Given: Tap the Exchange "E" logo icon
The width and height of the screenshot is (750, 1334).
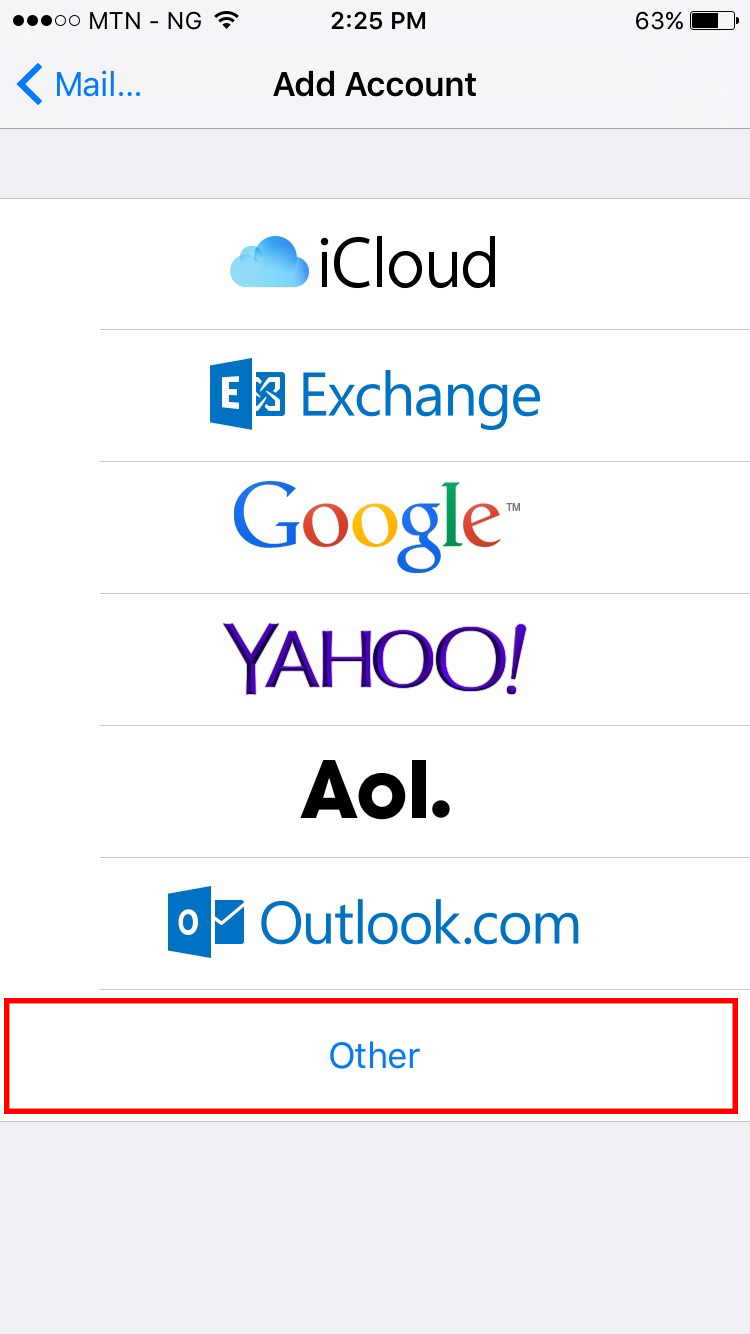Looking at the screenshot, I should pos(247,395).
